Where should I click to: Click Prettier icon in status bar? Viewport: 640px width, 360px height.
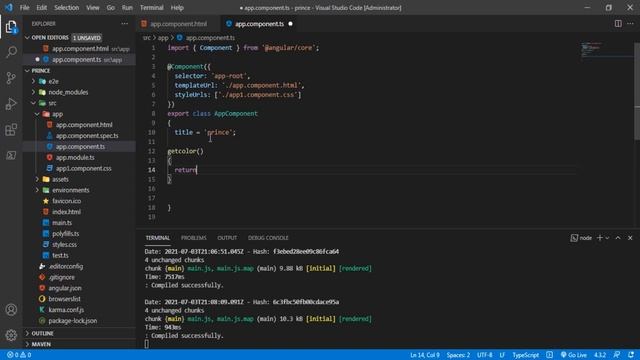coord(550,355)
